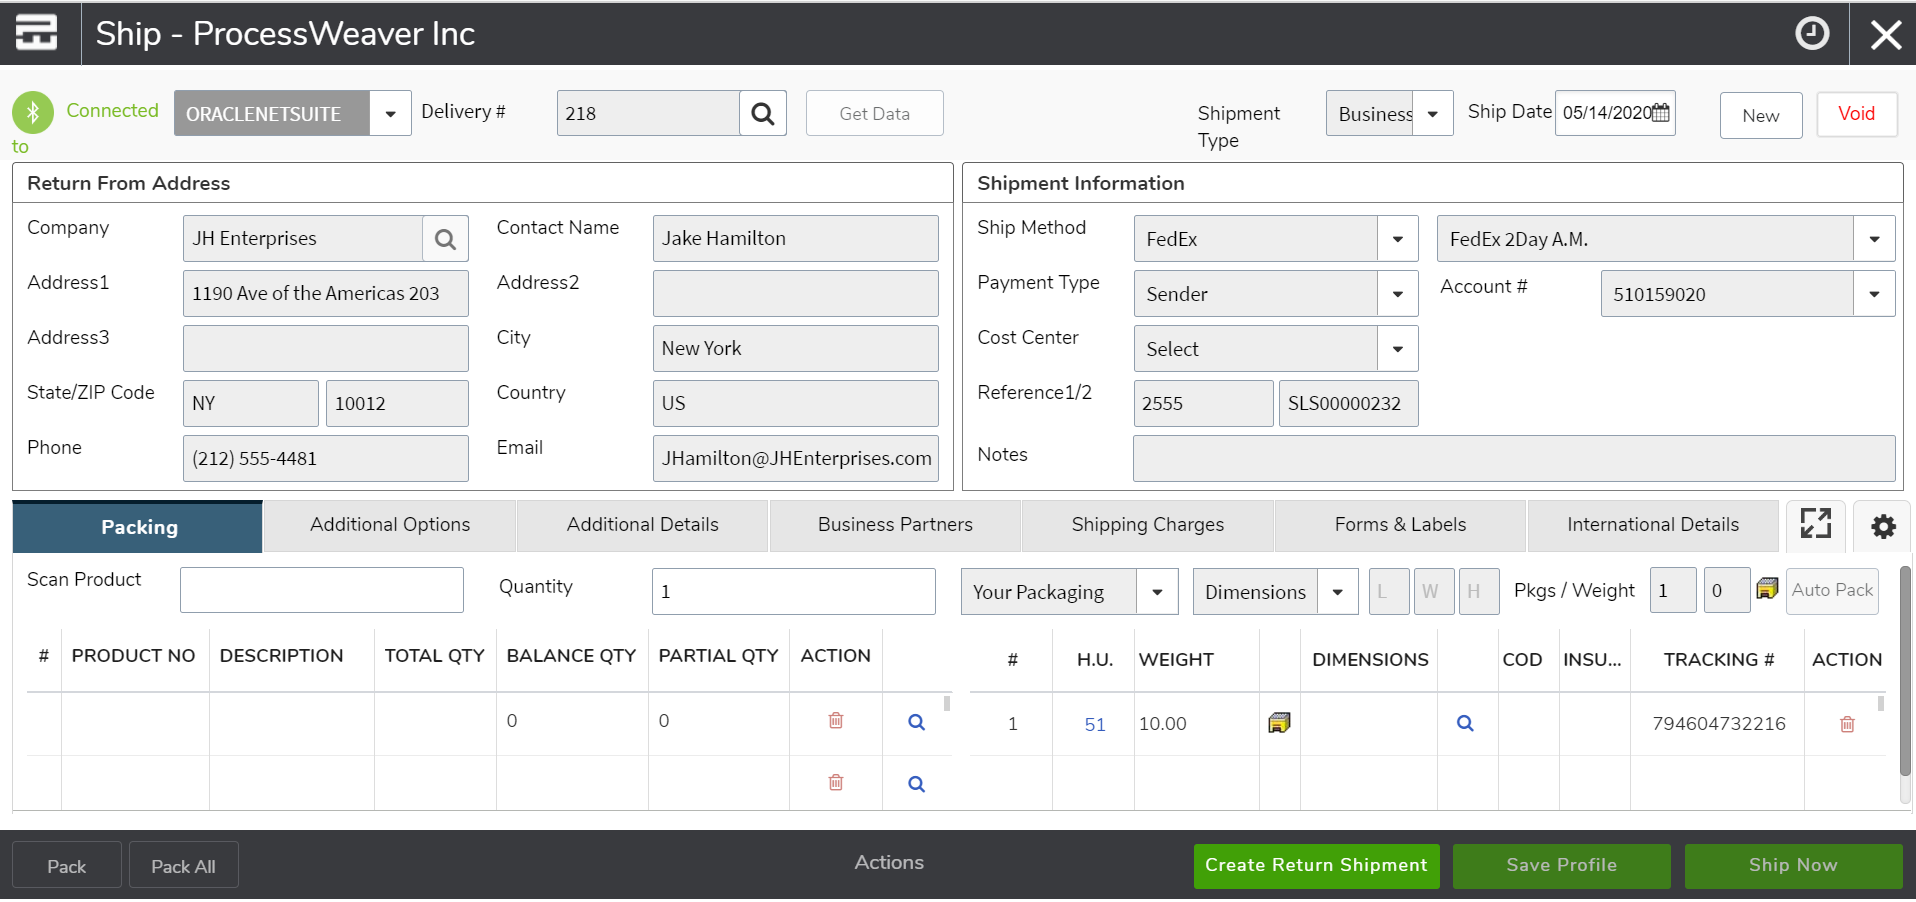The width and height of the screenshot is (1916, 902).
Task: Open the history clock icon in header
Action: pyautogui.click(x=1811, y=34)
